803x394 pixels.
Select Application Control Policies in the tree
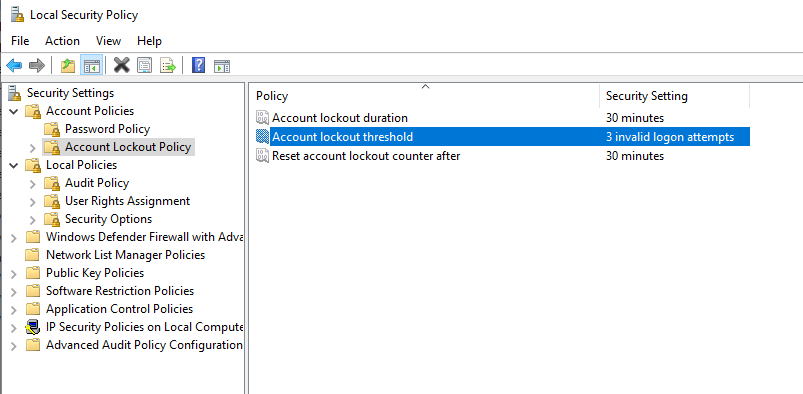tap(120, 309)
